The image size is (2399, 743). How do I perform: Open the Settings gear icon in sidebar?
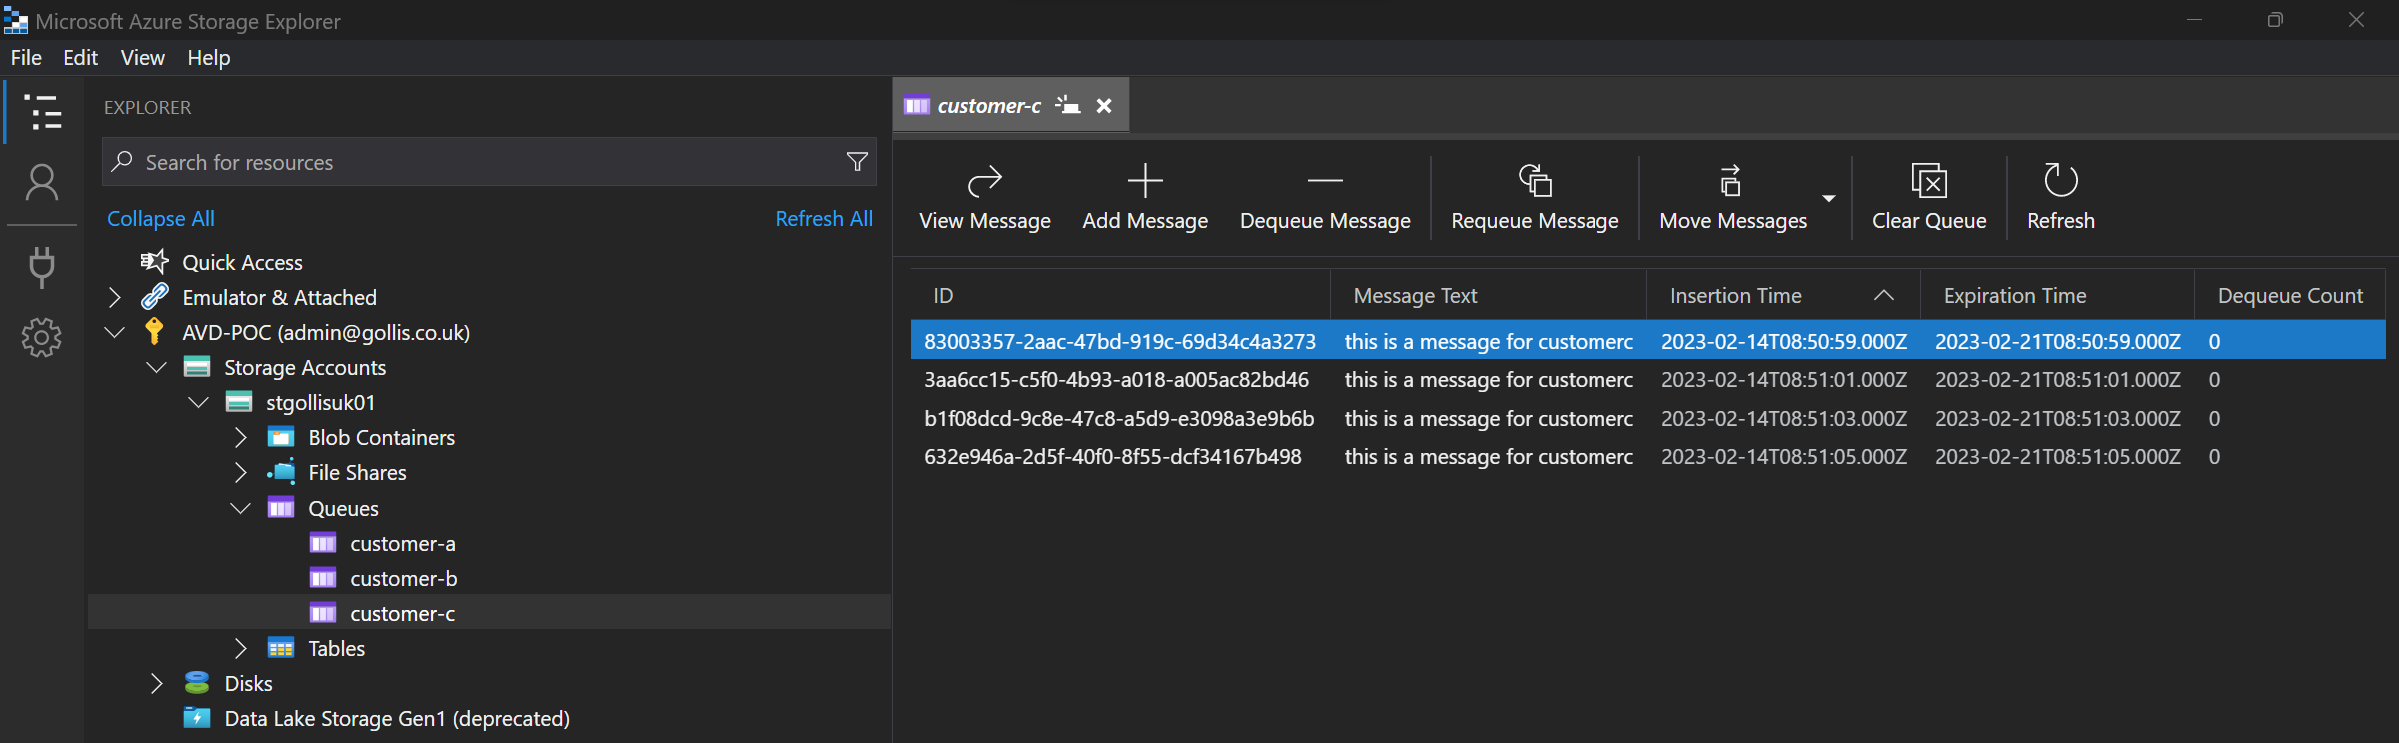(x=42, y=337)
